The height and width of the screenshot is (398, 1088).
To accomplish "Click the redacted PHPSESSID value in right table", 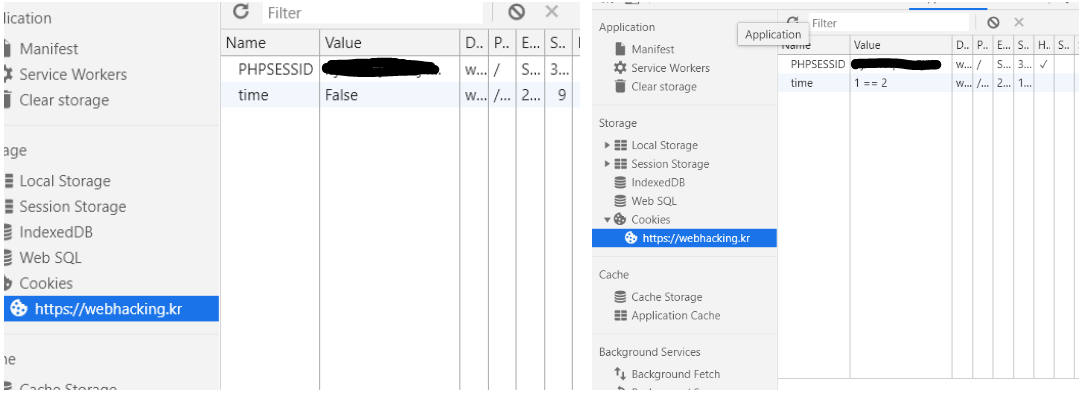I will (896, 64).
